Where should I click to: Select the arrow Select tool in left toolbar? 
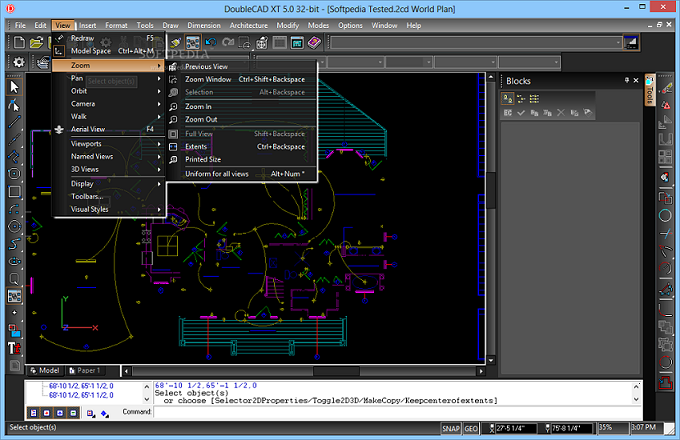[14, 87]
